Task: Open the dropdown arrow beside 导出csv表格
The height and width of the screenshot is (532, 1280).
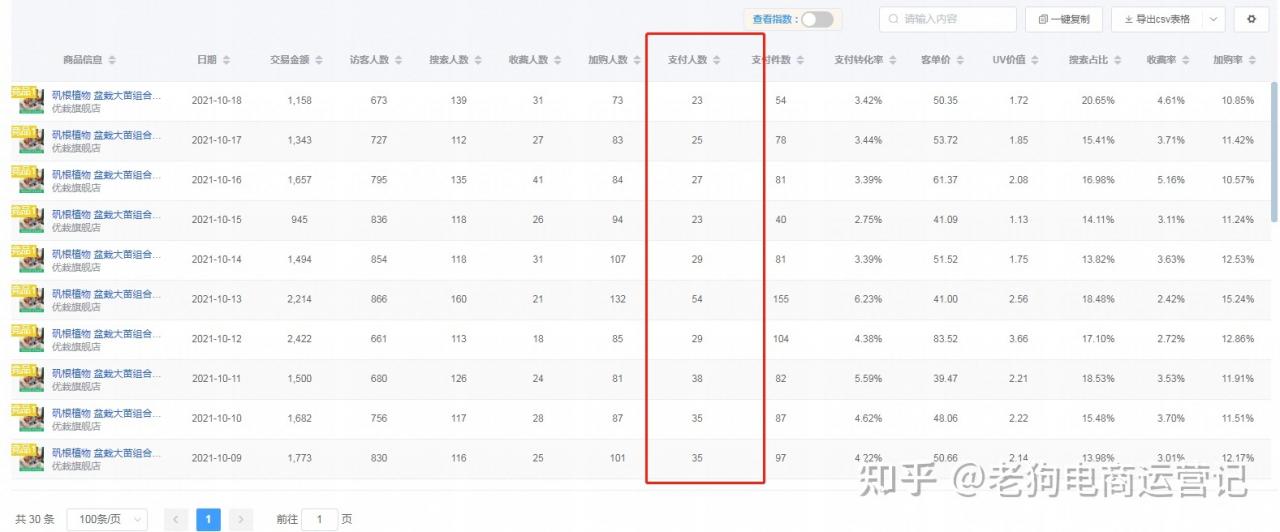Action: click(1214, 19)
